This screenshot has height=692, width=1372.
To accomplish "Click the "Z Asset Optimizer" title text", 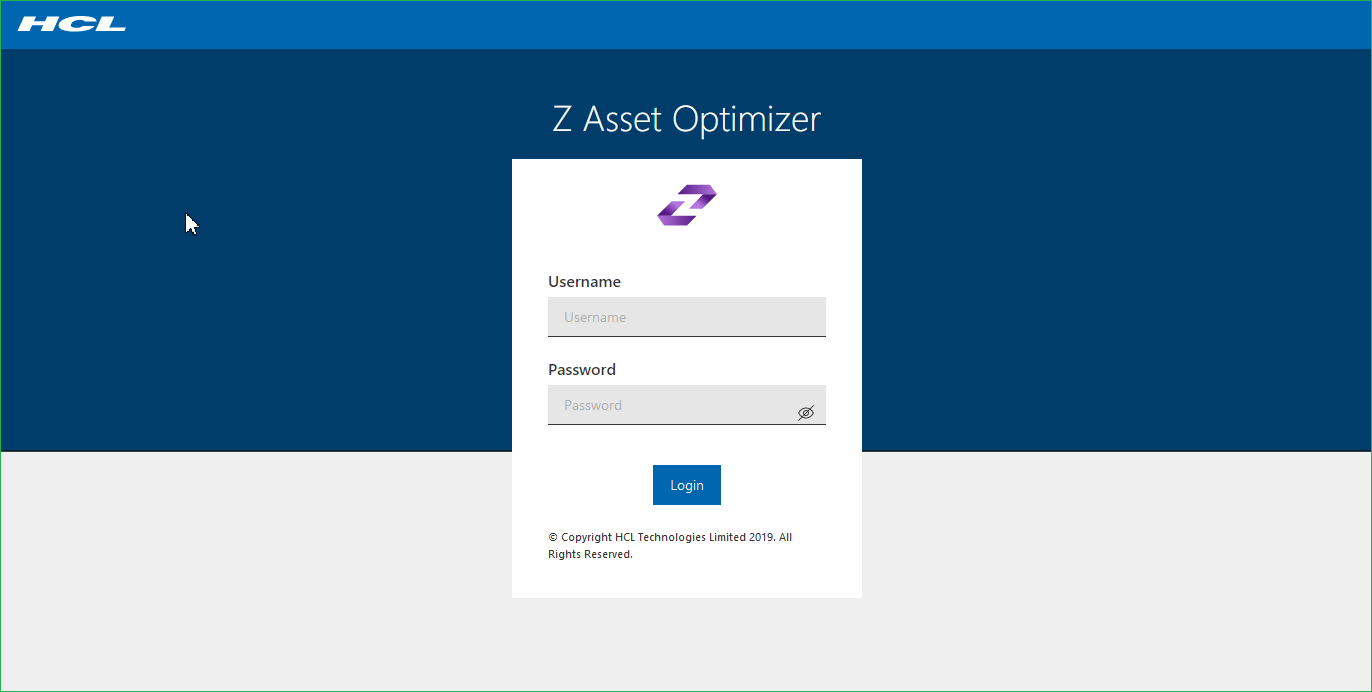I will [687, 119].
